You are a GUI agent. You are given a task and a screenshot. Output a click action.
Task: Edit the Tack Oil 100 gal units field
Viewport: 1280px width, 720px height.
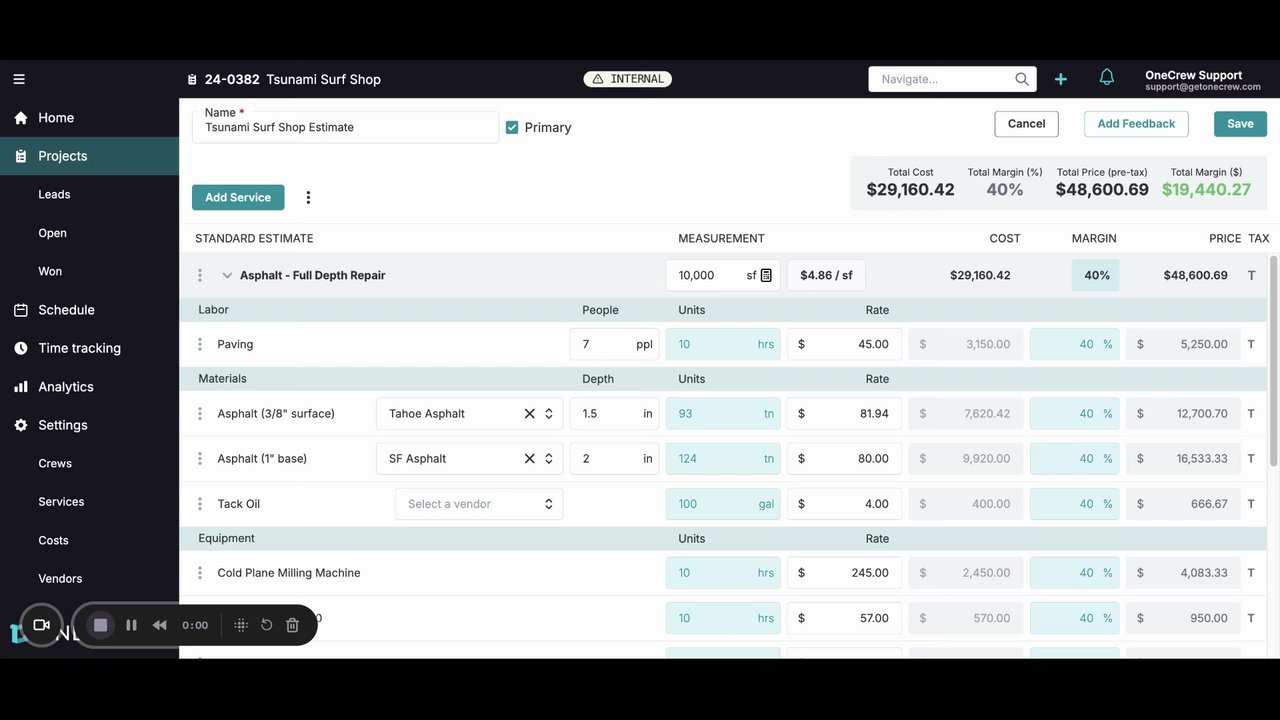pos(723,504)
